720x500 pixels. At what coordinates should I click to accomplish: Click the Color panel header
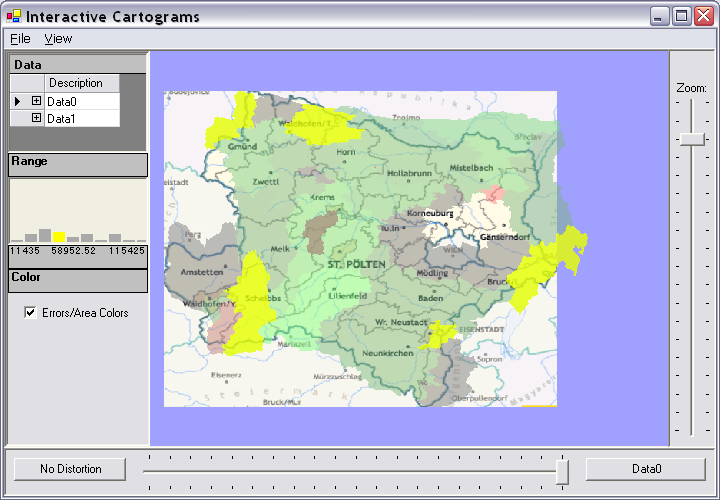click(x=78, y=280)
